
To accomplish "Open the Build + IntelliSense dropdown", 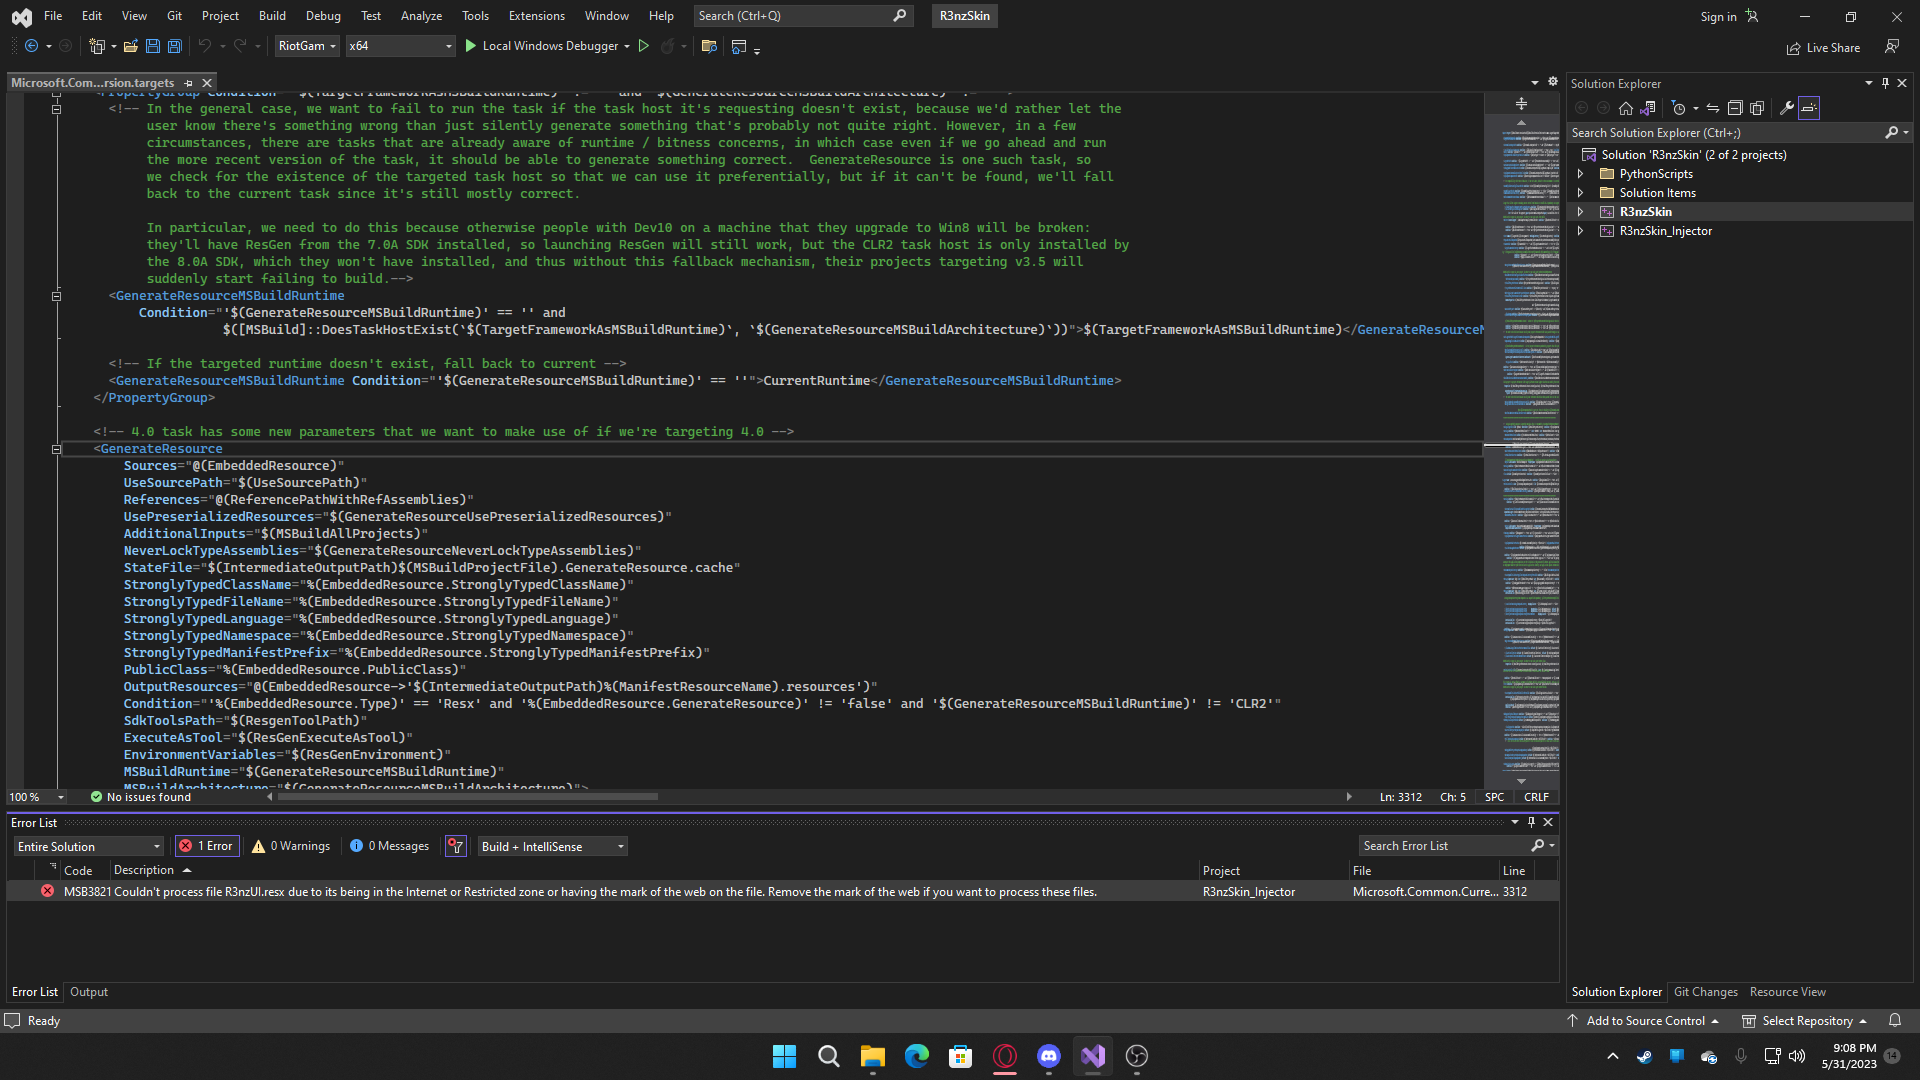I will [551, 845].
